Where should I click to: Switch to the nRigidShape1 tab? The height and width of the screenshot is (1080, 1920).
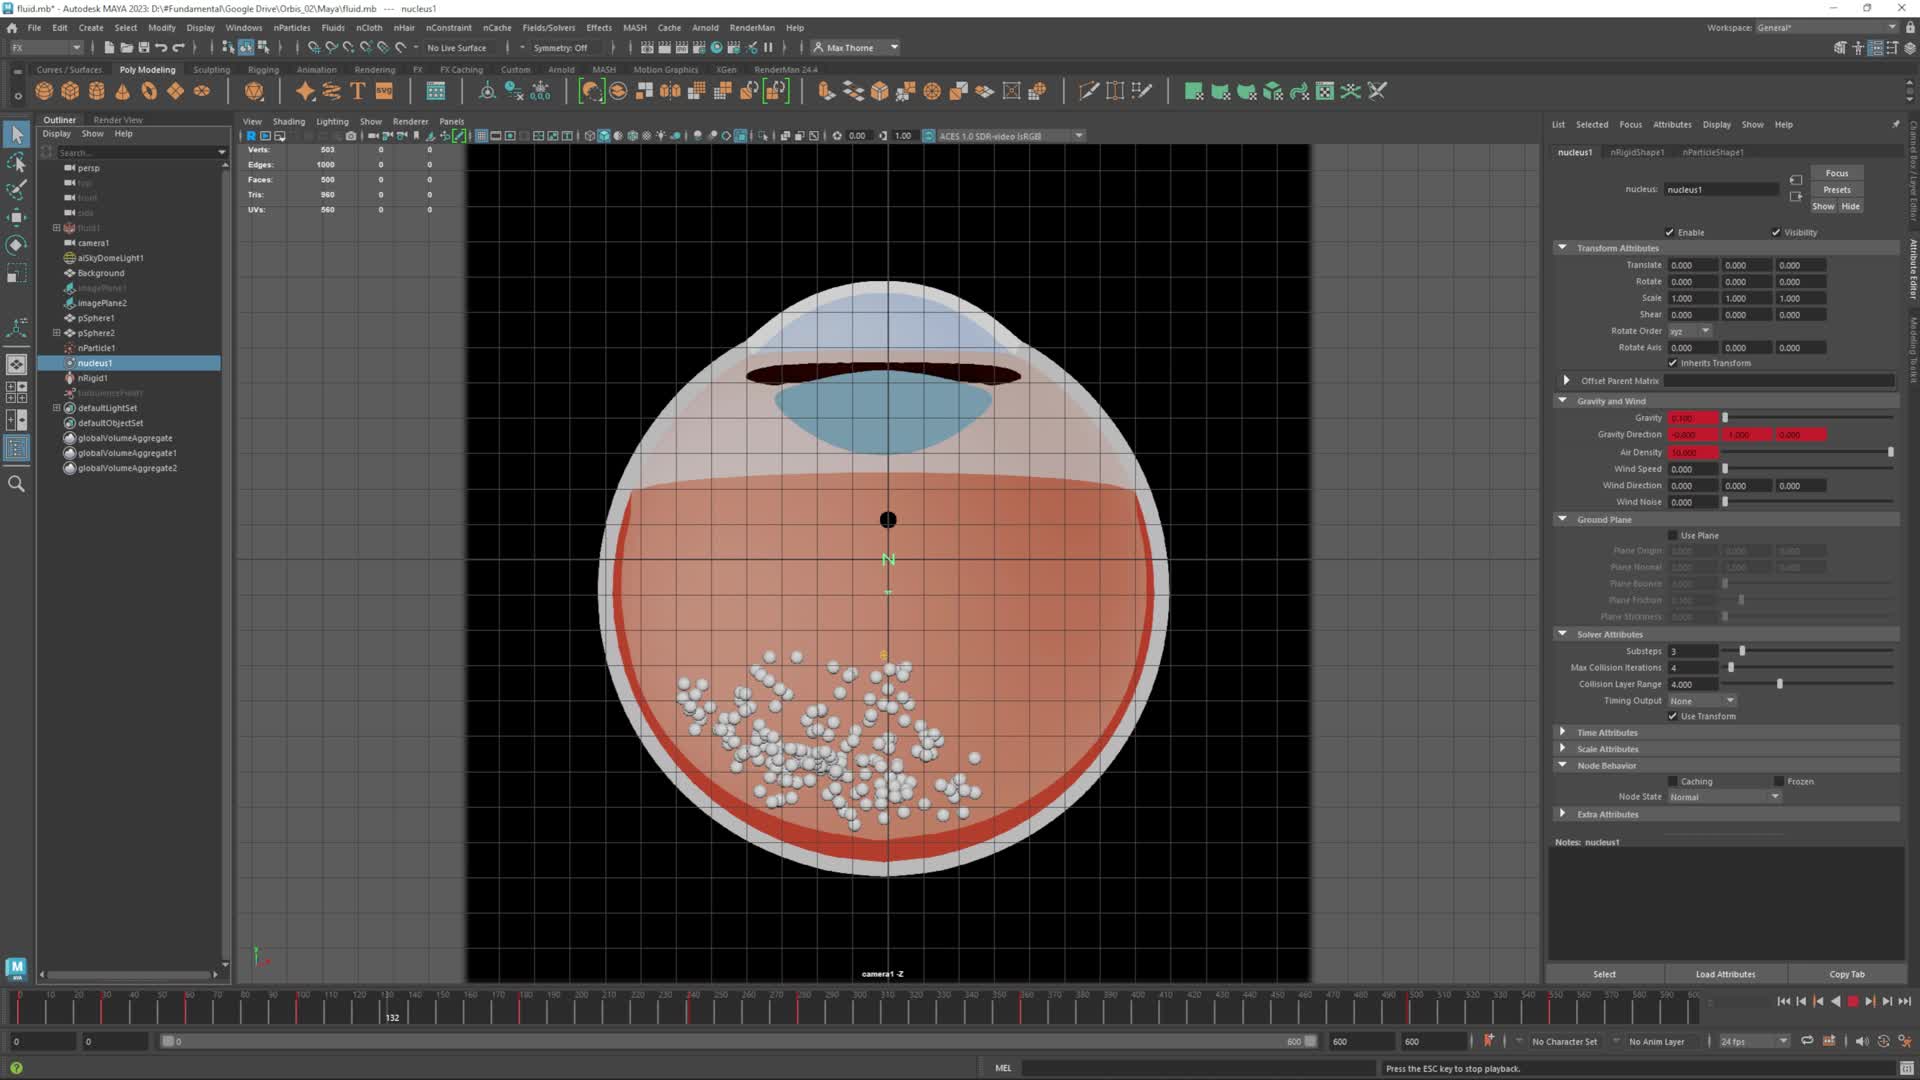1637,152
